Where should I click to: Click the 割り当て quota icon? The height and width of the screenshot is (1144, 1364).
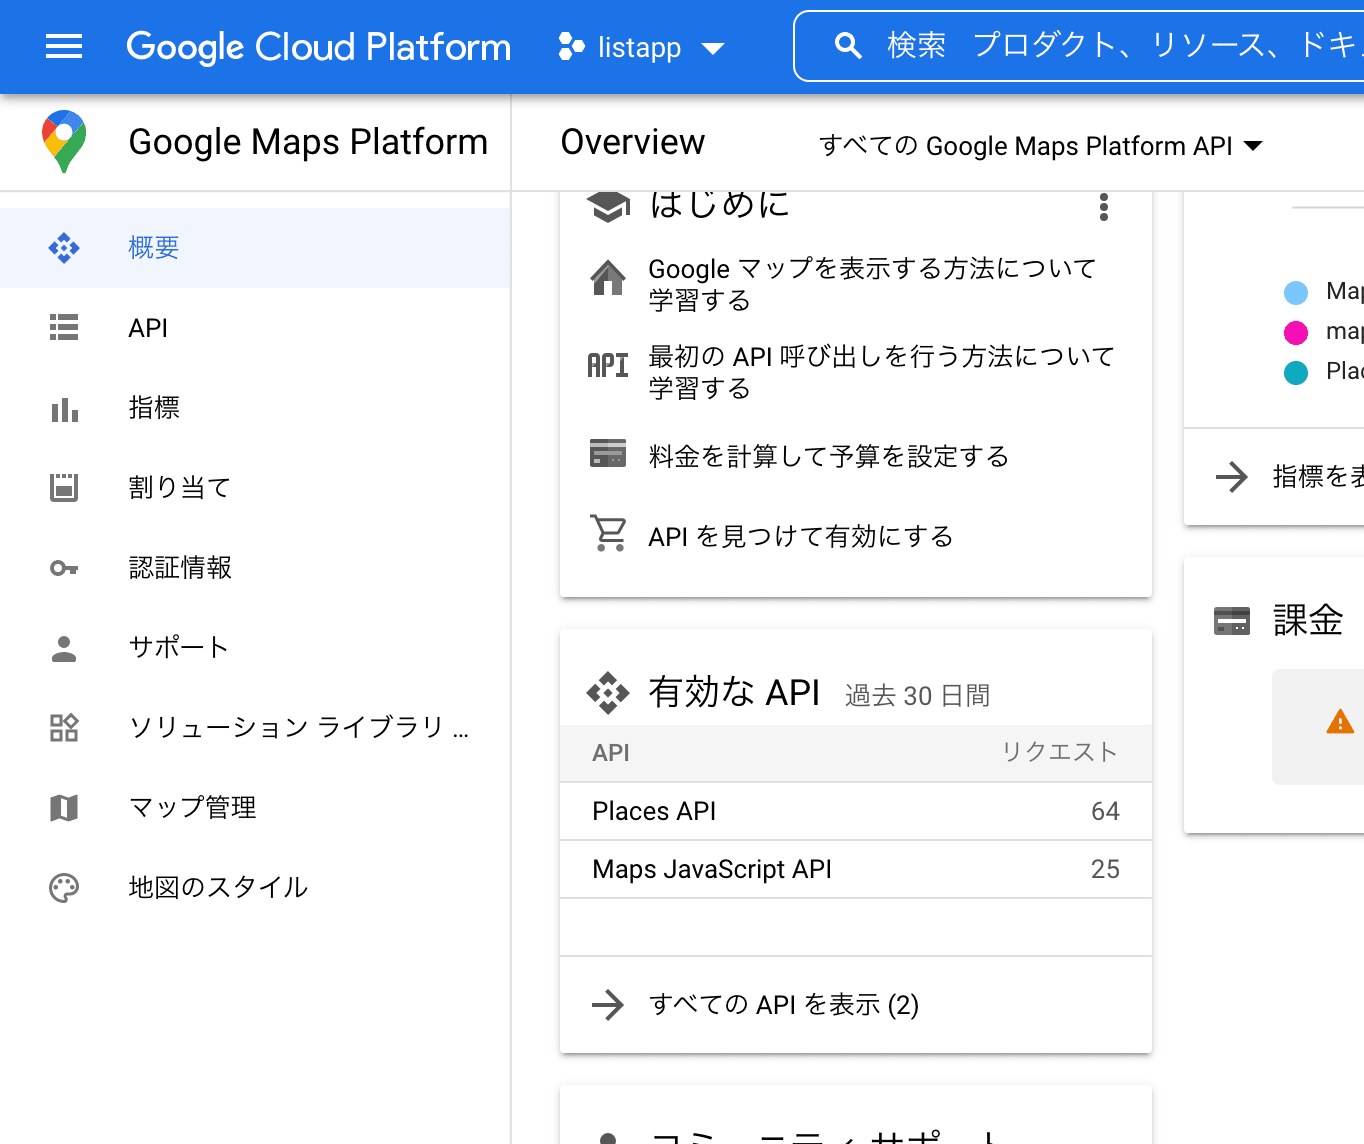click(64, 488)
